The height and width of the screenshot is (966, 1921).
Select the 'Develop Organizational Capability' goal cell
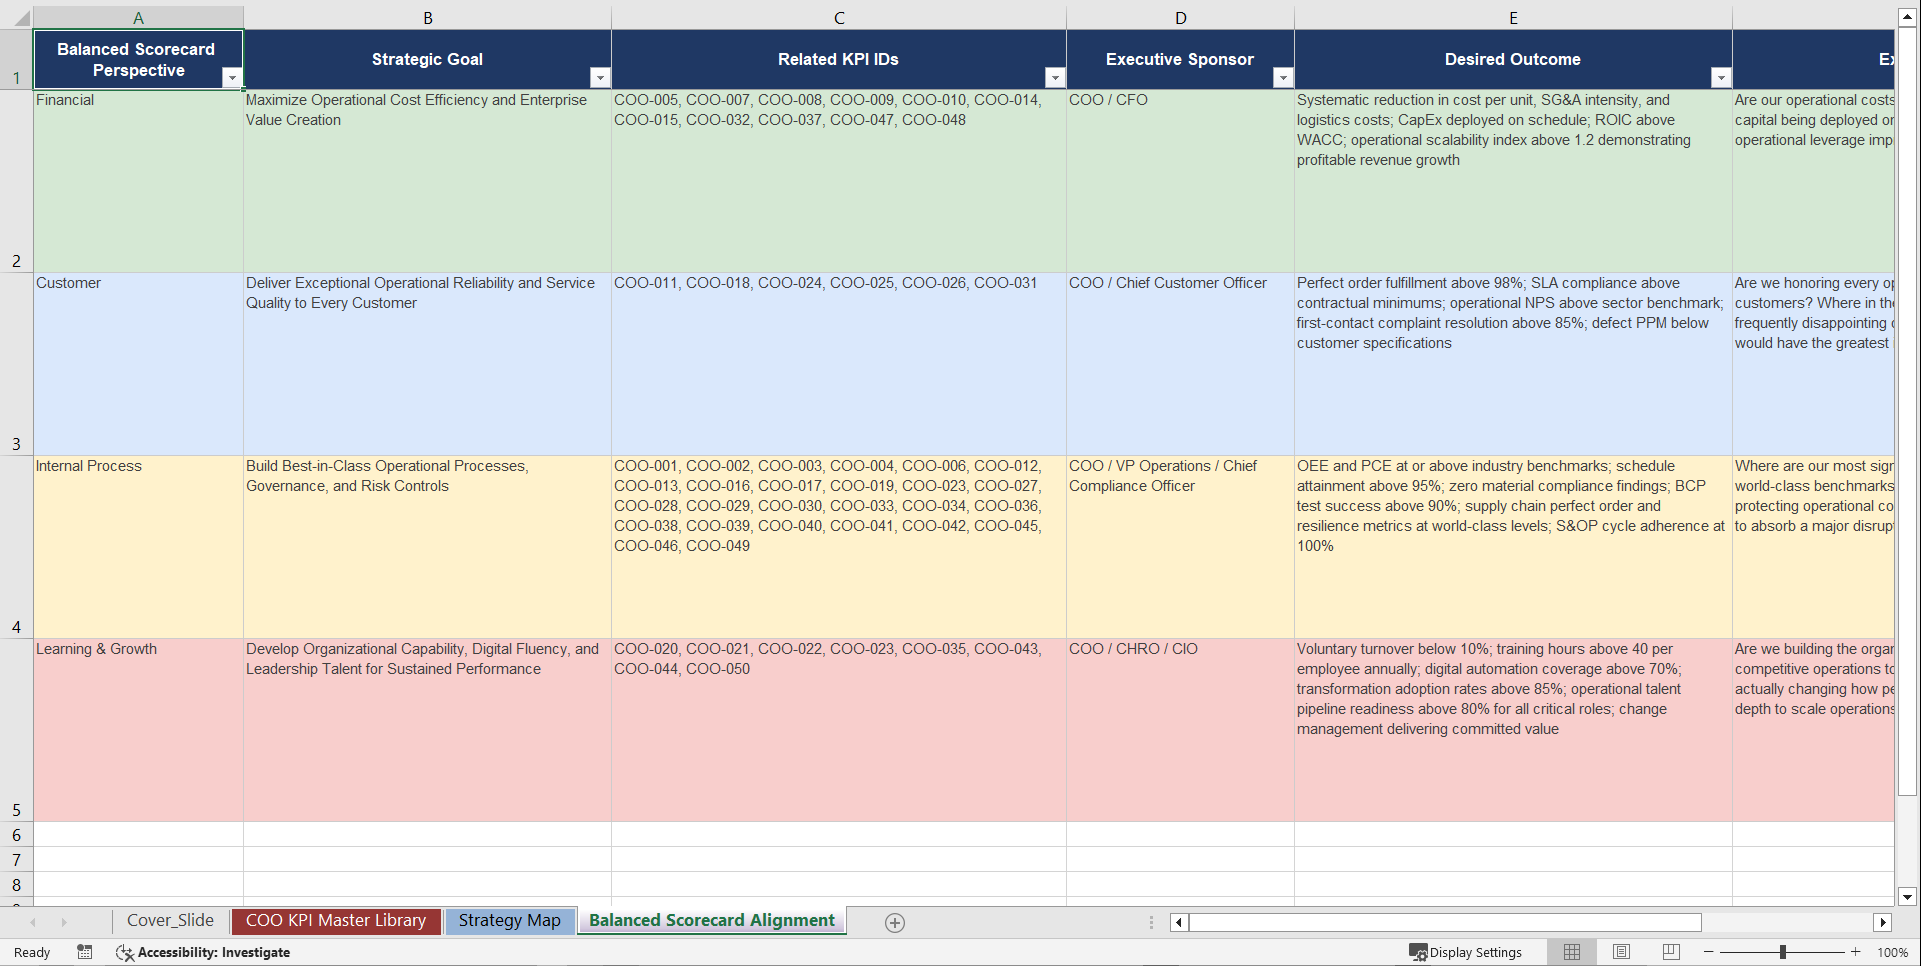[427, 730]
